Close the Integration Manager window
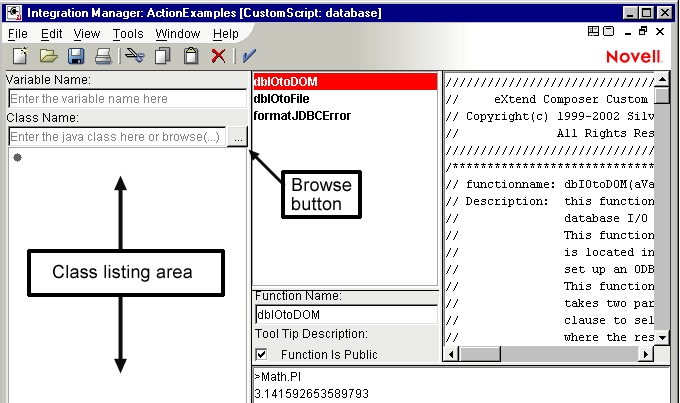Screen dimensions: 680x403 coord(664,13)
